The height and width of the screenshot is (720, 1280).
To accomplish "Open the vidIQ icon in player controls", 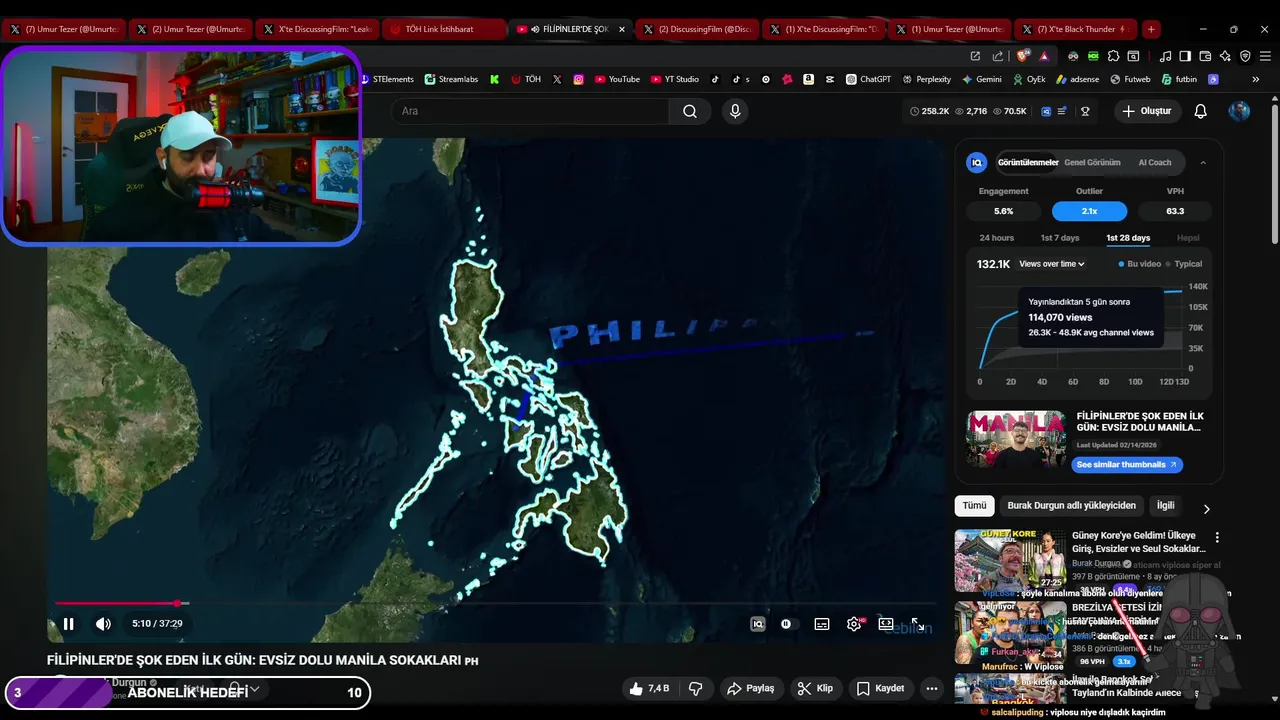I will coord(758,624).
